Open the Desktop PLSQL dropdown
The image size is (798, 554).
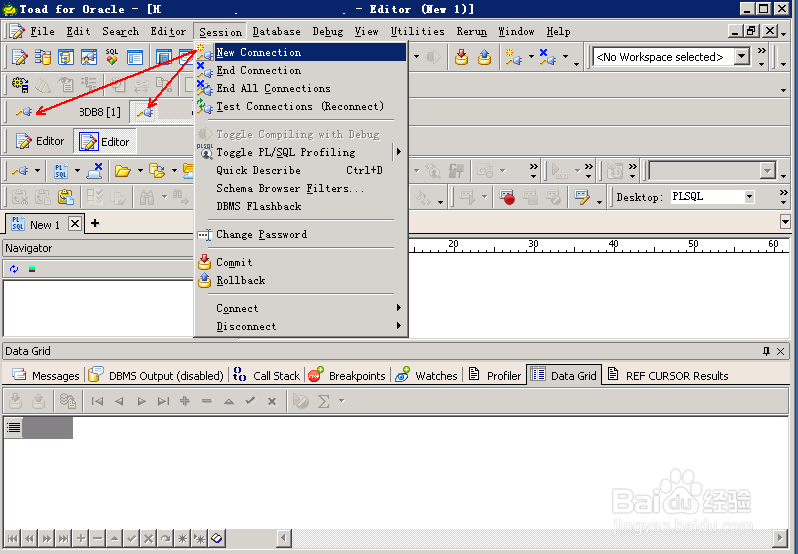pyautogui.click(x=749, y=197)
